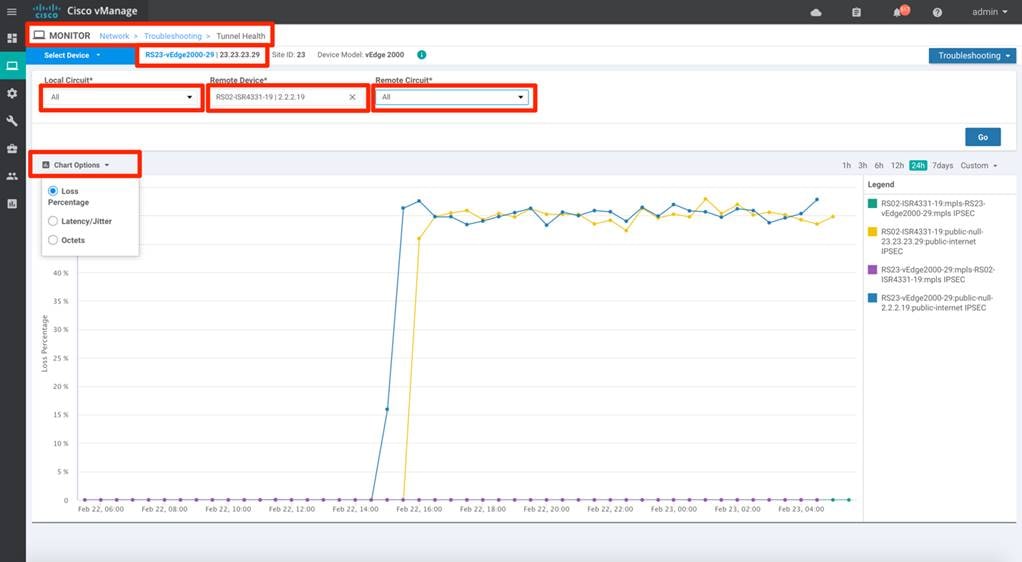Open the vAnalytics chart sidebar icon
Image resolution: width=1022 pixels, height=562 pixels.
tap(12, 203)
